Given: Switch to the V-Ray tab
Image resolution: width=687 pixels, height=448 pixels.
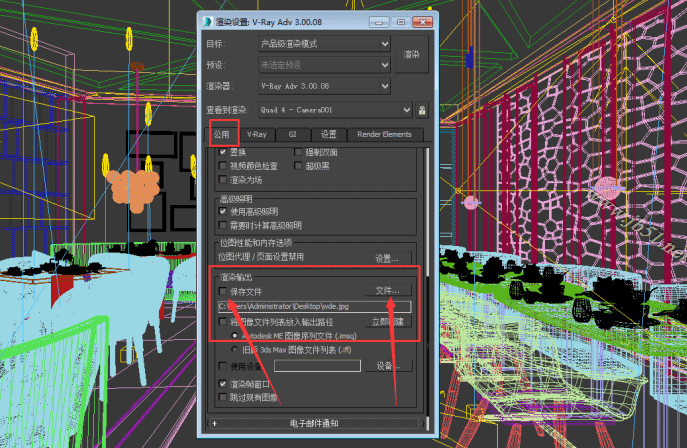Looking at the screenshot, I should (258, 134).
